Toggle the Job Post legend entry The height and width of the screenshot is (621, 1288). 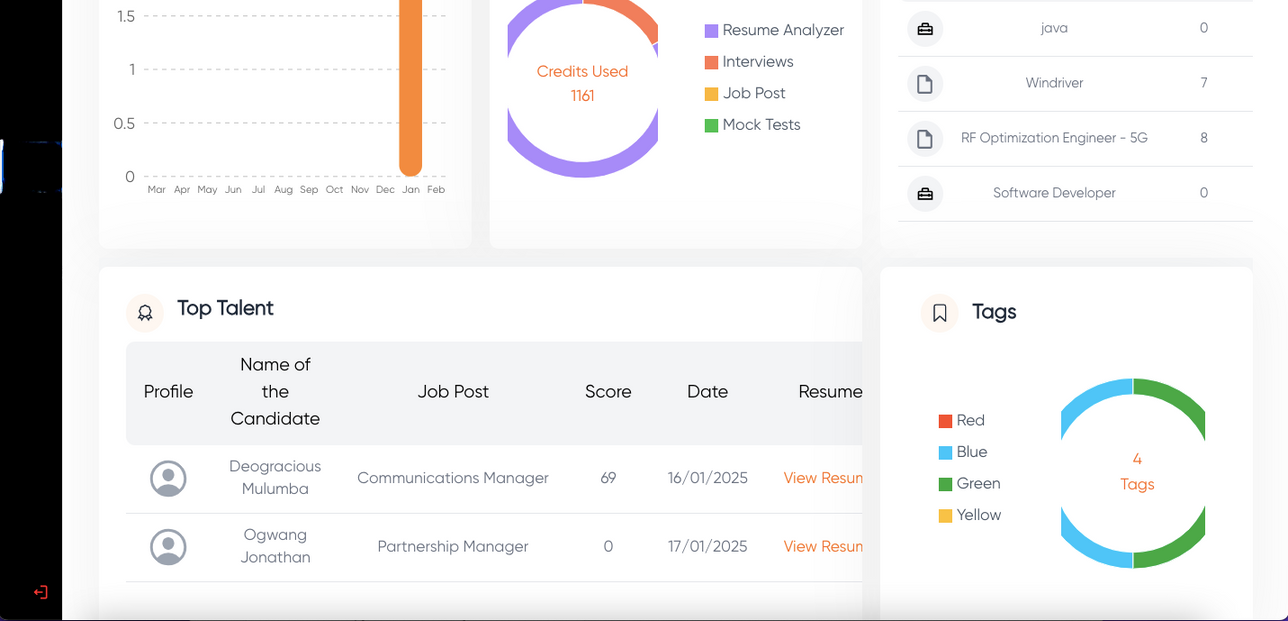point(745,94)
